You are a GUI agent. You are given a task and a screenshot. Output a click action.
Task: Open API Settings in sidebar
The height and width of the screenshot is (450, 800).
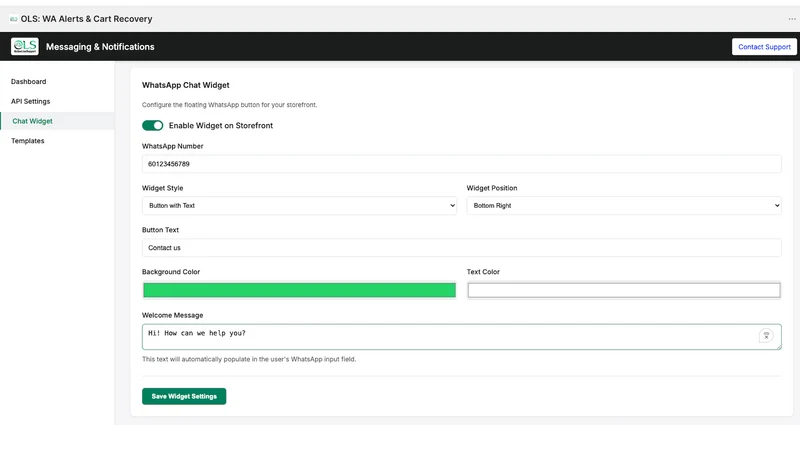(31, 102)
